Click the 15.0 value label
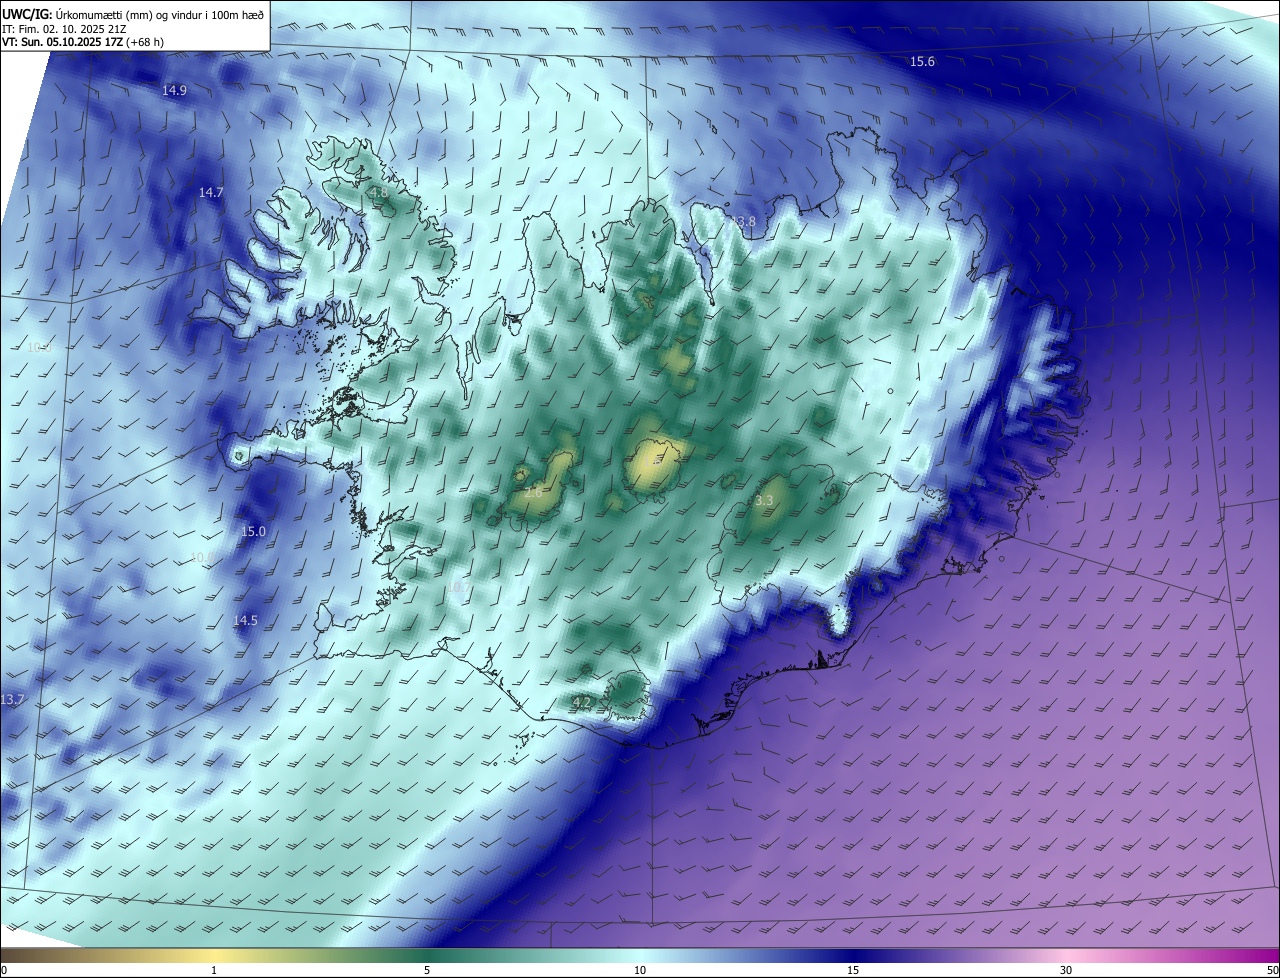 pos(253,532)
